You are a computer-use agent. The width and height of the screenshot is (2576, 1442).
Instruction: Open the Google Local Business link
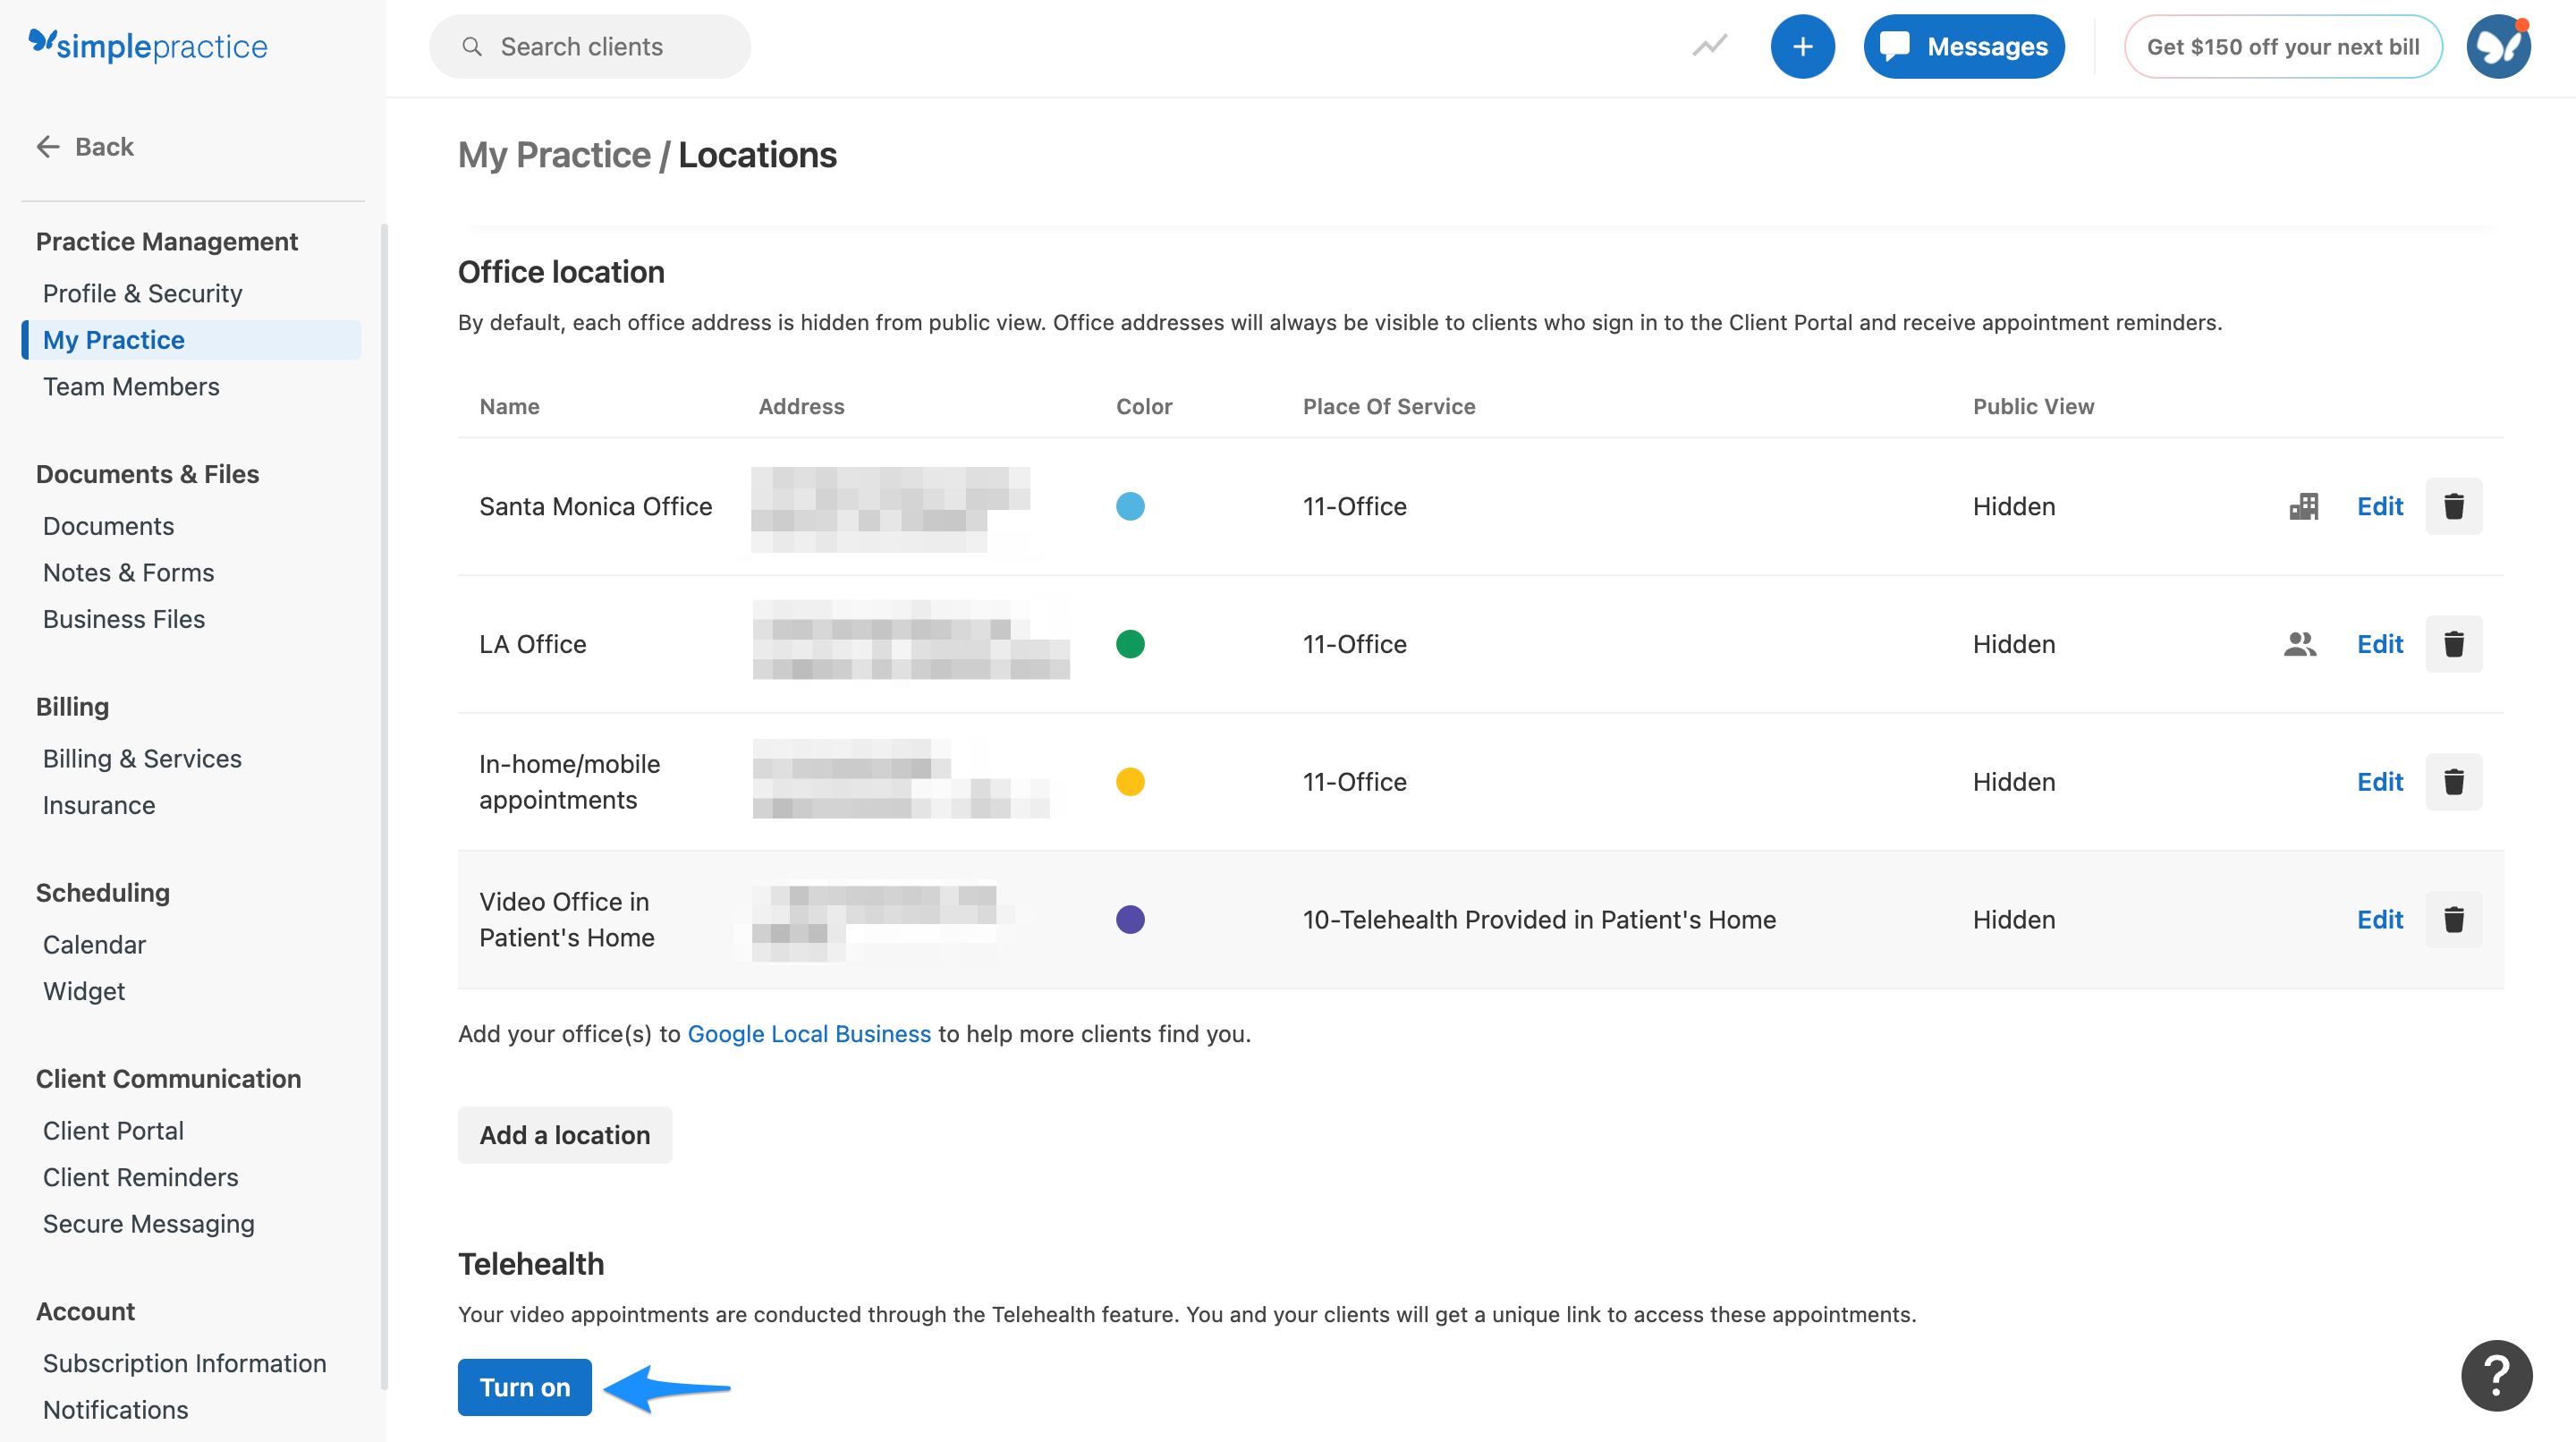809,1034
